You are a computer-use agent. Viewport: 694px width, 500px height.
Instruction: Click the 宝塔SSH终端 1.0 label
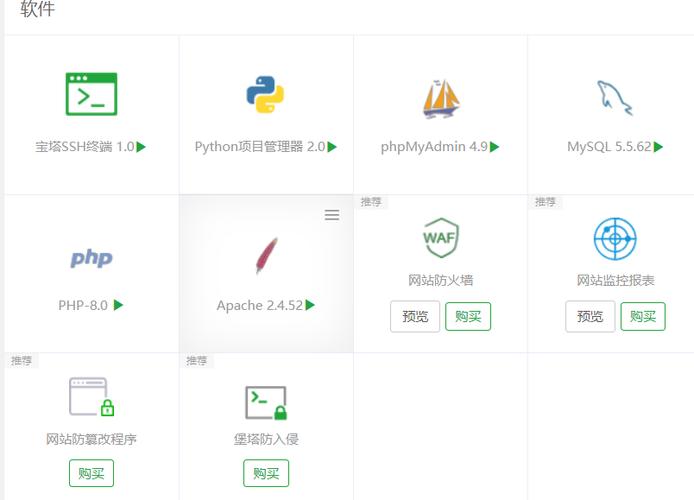(85, 146)
